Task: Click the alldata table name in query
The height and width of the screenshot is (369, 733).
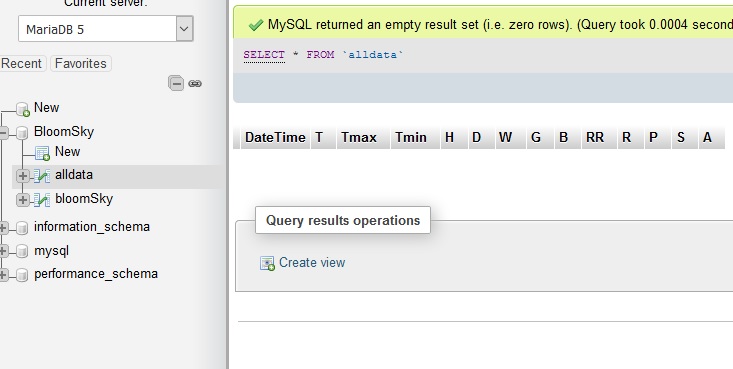Action: (373, 55)
